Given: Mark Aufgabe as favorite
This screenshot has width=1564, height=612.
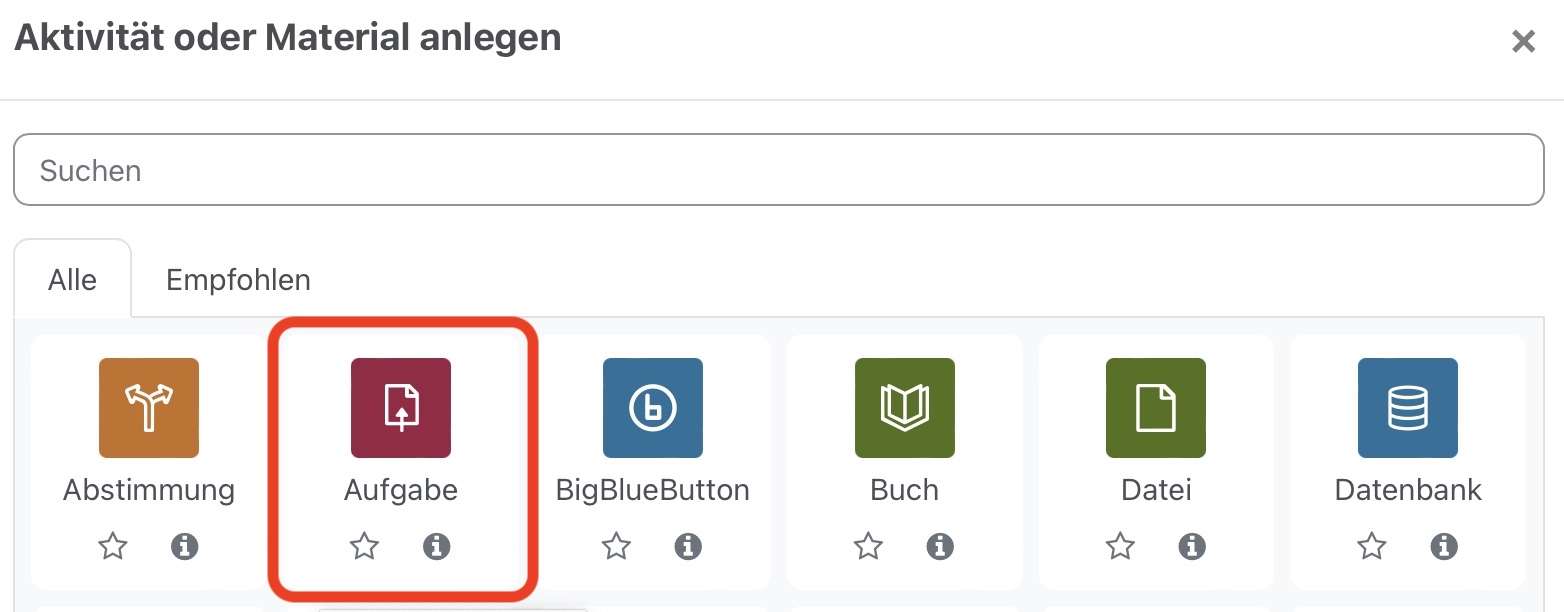Looking at the screenshot, I should click(364, 546).
